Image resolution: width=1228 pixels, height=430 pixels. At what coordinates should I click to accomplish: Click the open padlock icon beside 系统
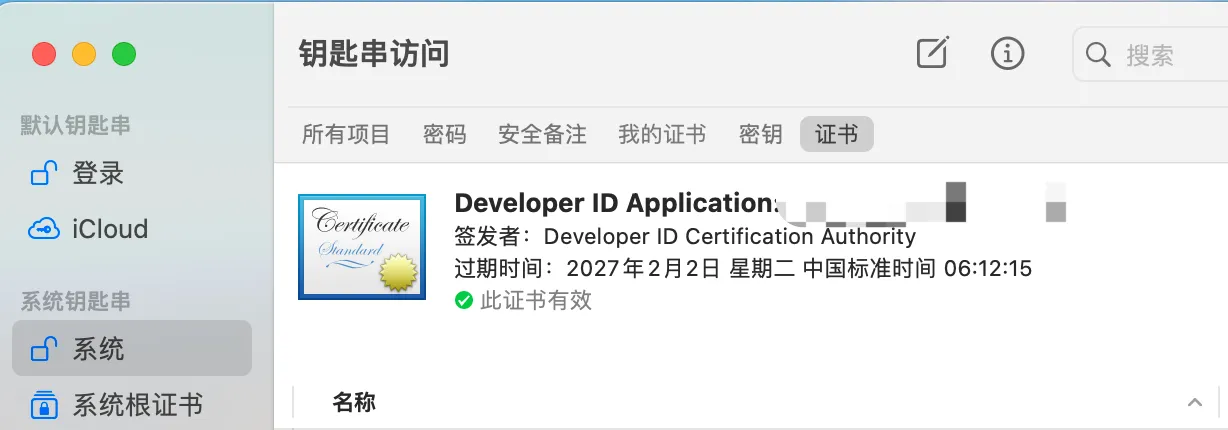coord(43,349)
